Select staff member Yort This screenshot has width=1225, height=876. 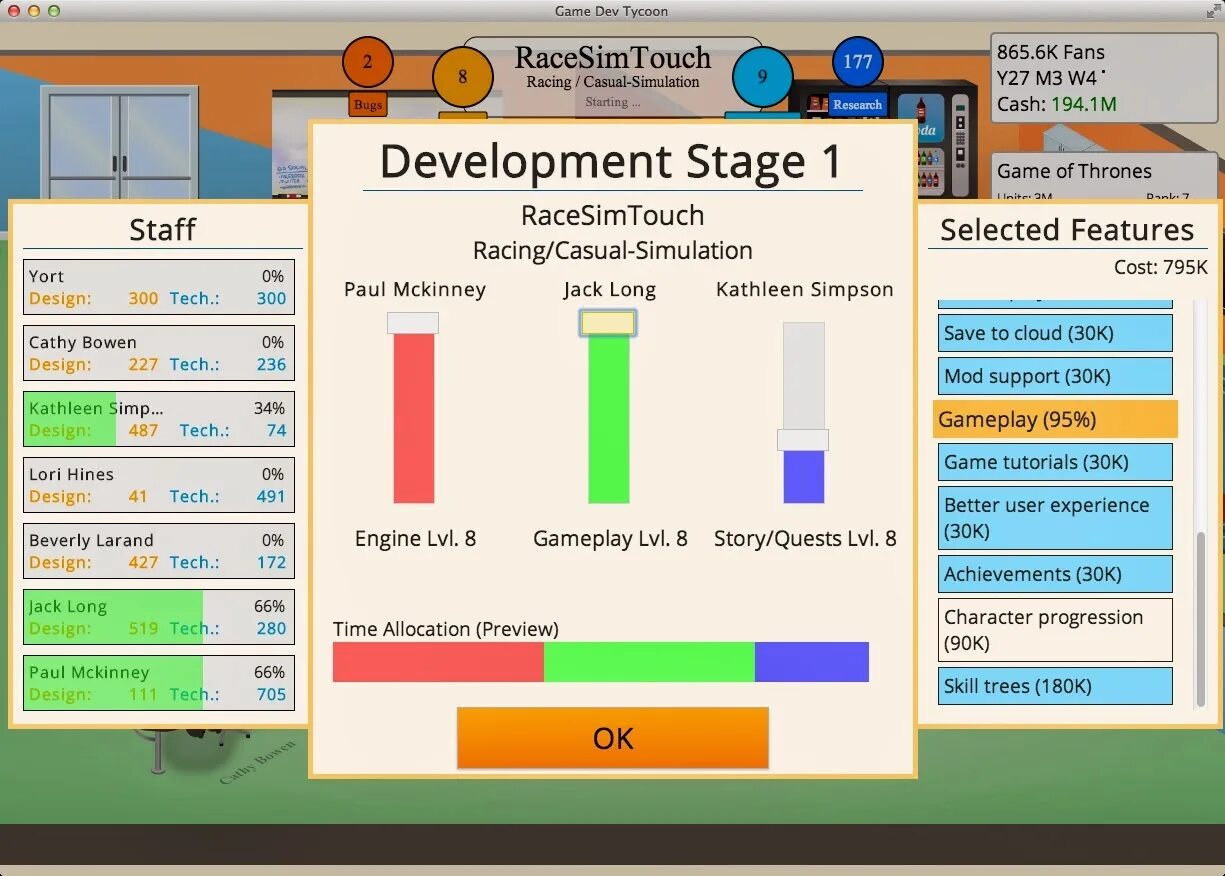click(159, 287)
